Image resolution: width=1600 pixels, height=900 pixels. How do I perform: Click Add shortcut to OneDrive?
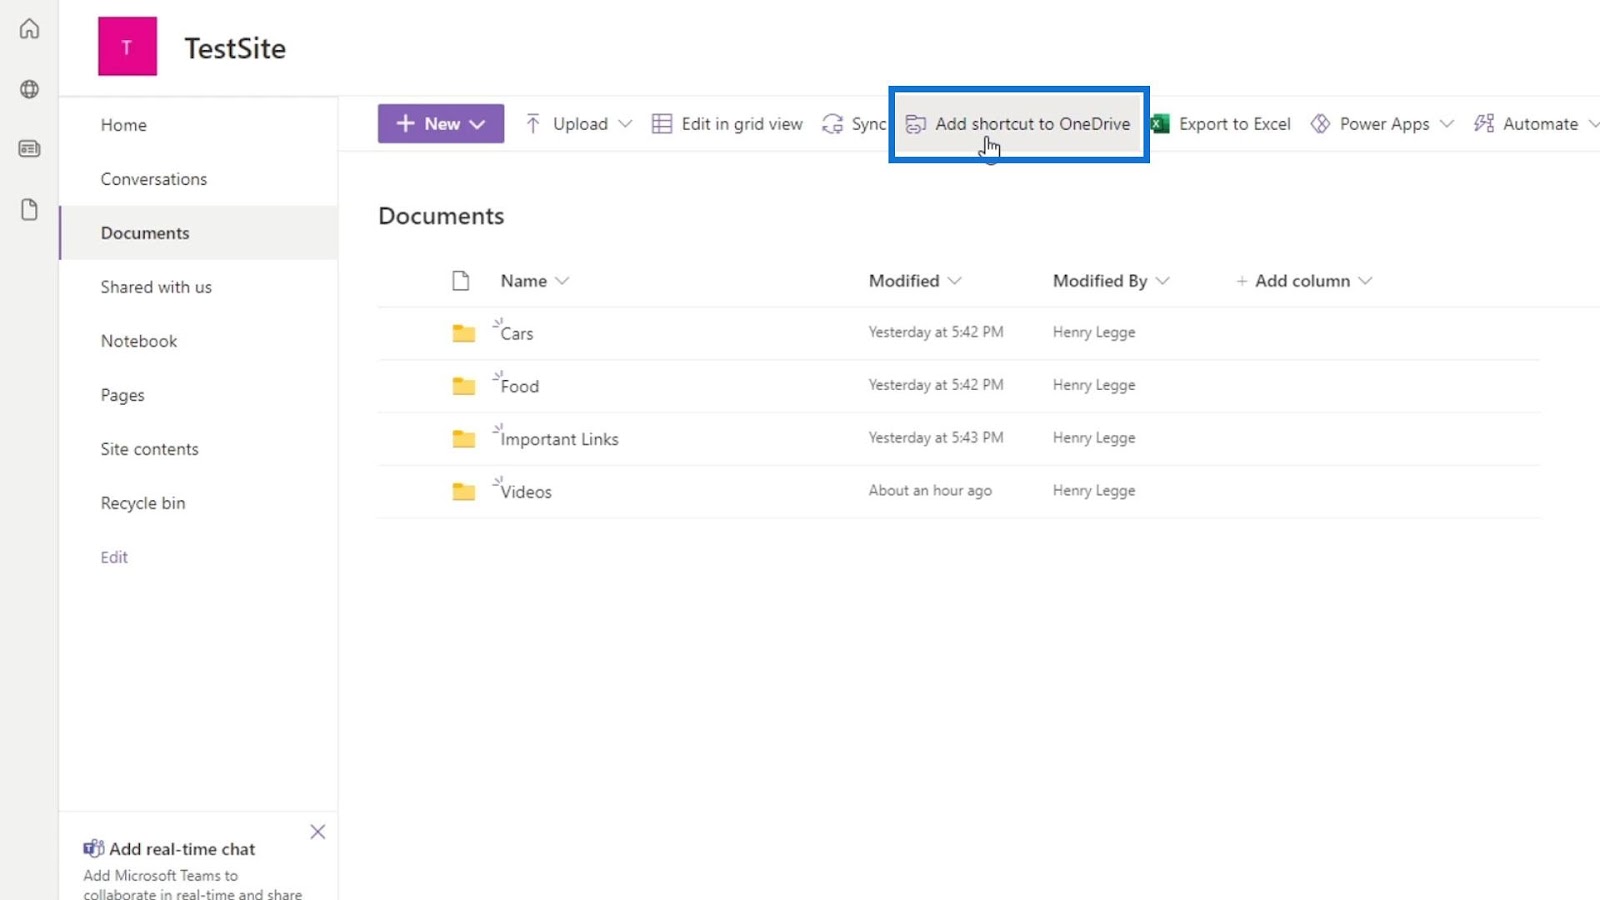(1018, 124)
